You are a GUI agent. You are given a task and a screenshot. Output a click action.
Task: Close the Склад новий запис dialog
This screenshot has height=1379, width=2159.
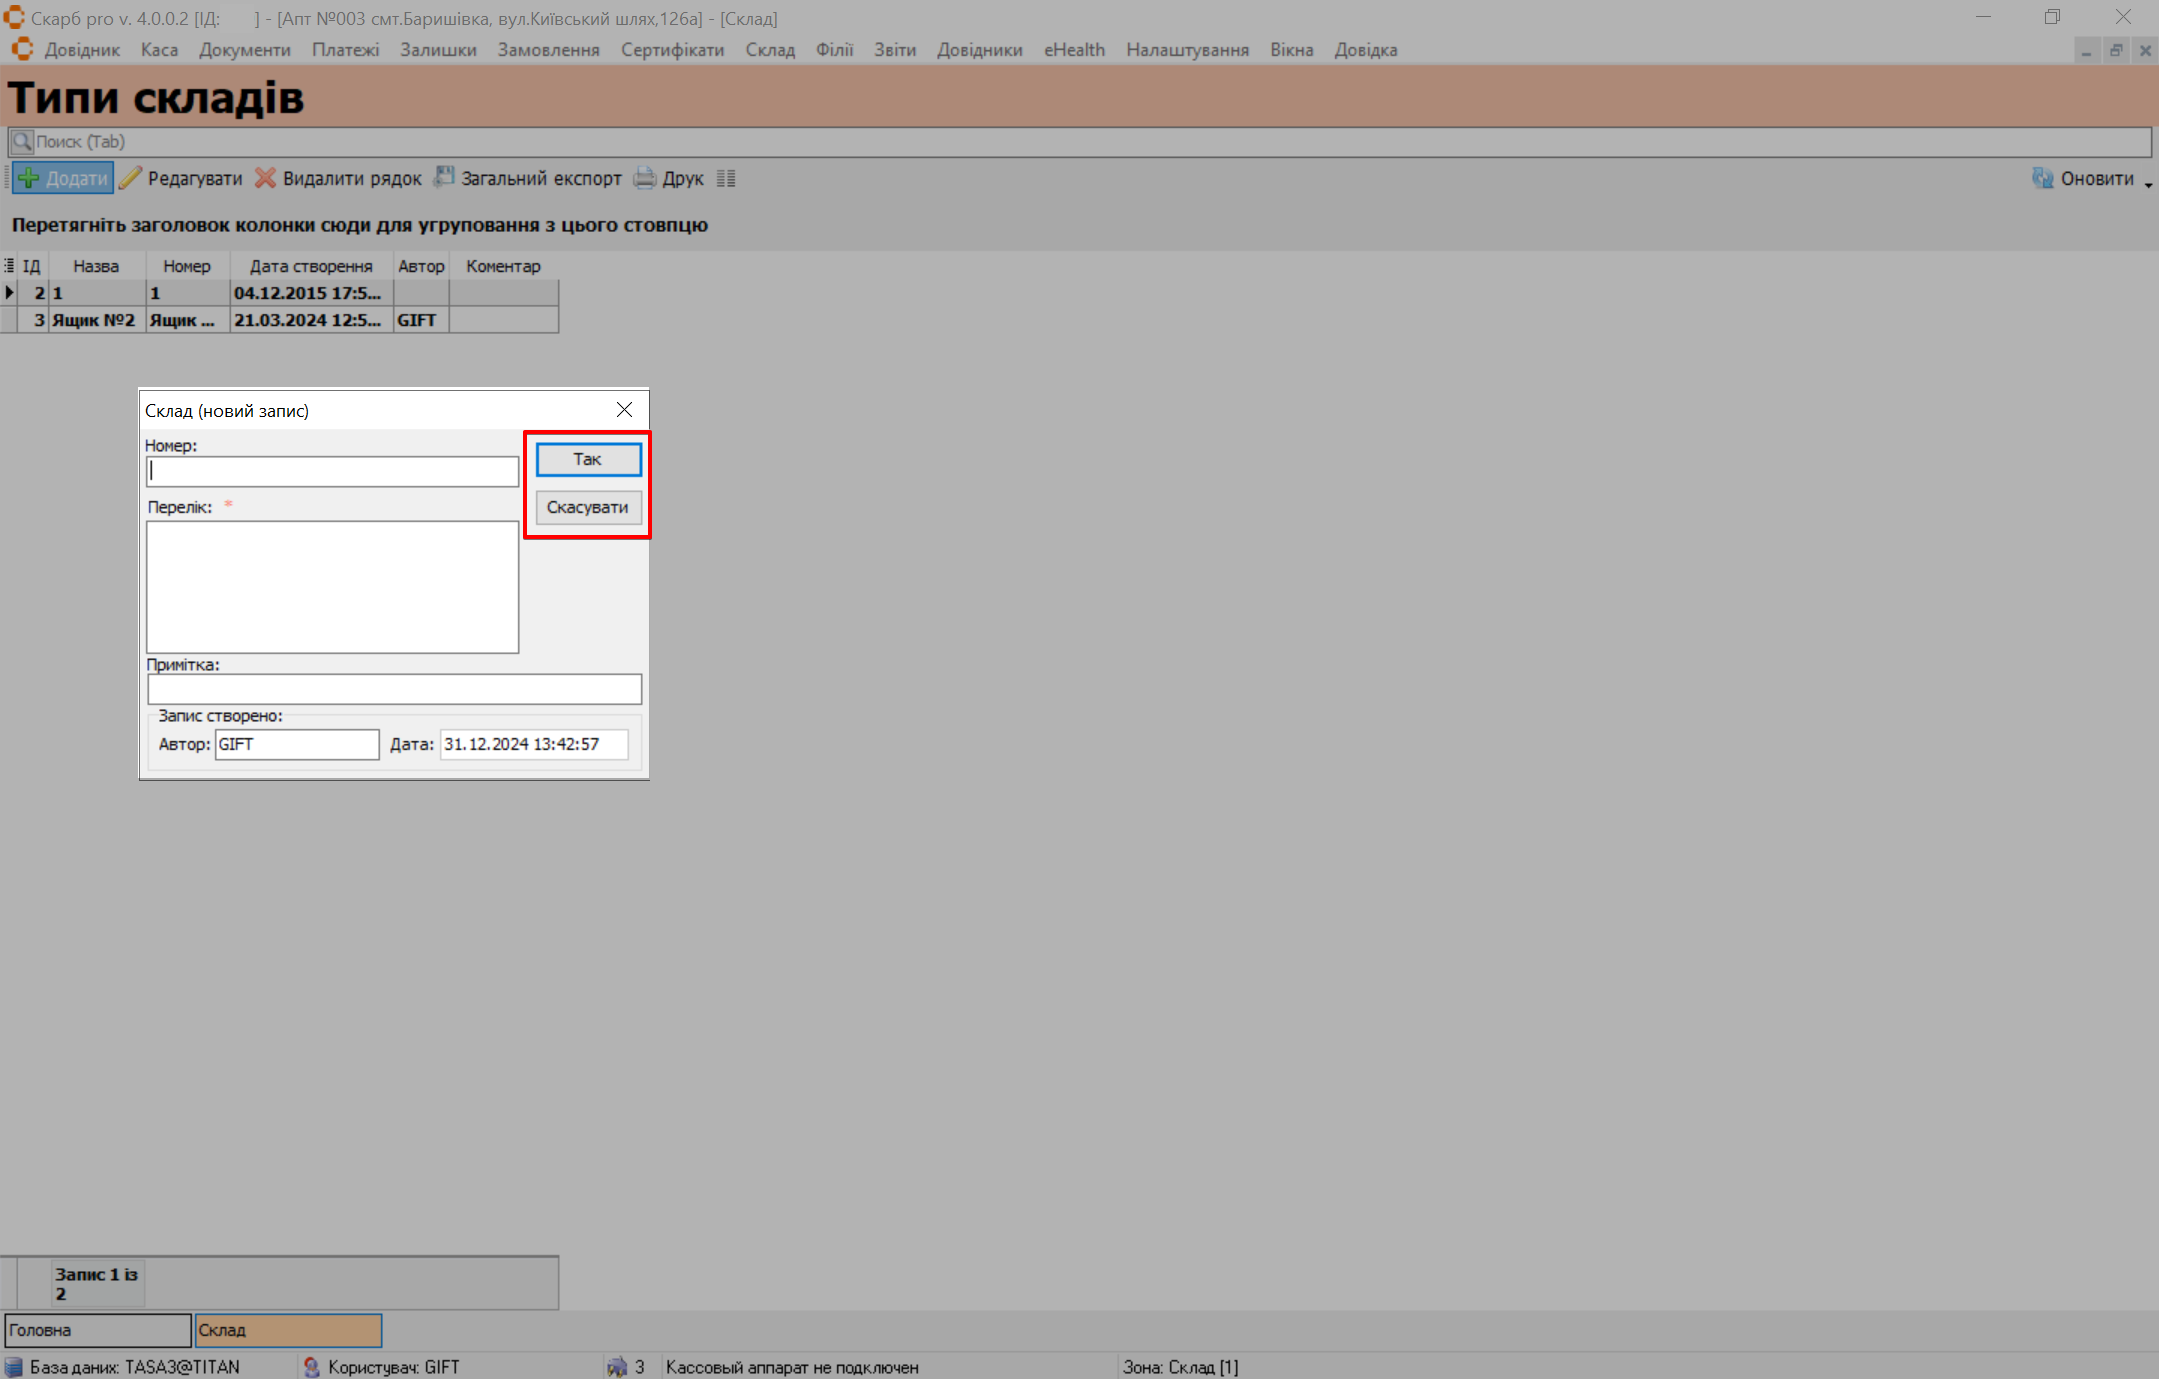click(624, 410)
